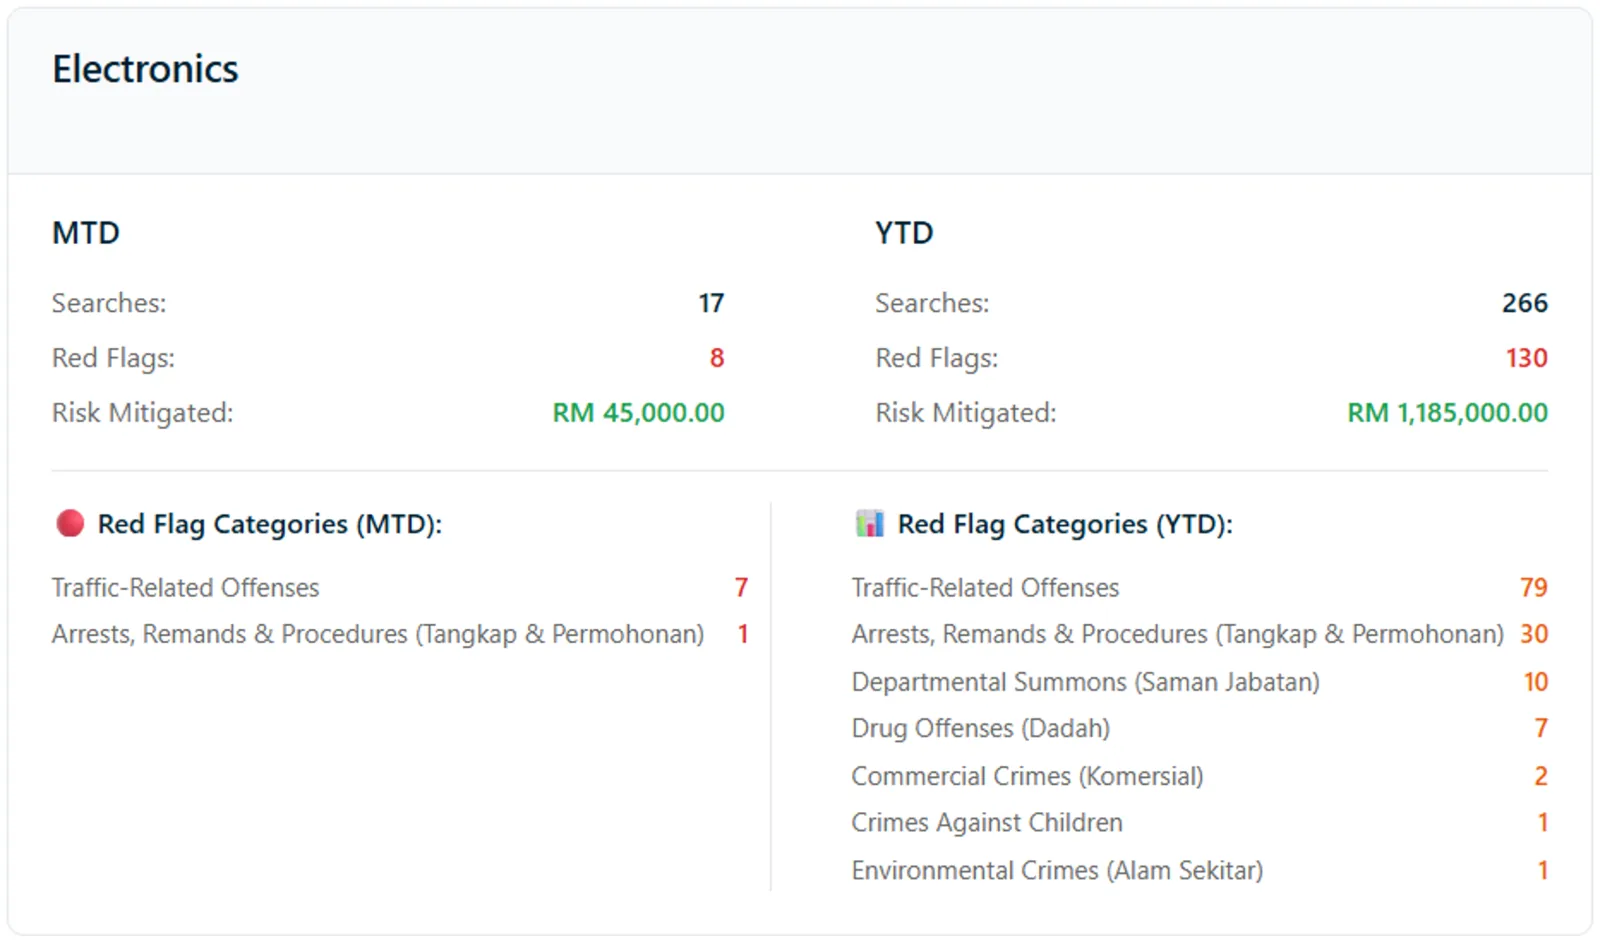Select Departmental Summons (Saman Jabatan) row
This screenshot has width=1600, height=941.
pyautogui.click(x=1200, y=682)
